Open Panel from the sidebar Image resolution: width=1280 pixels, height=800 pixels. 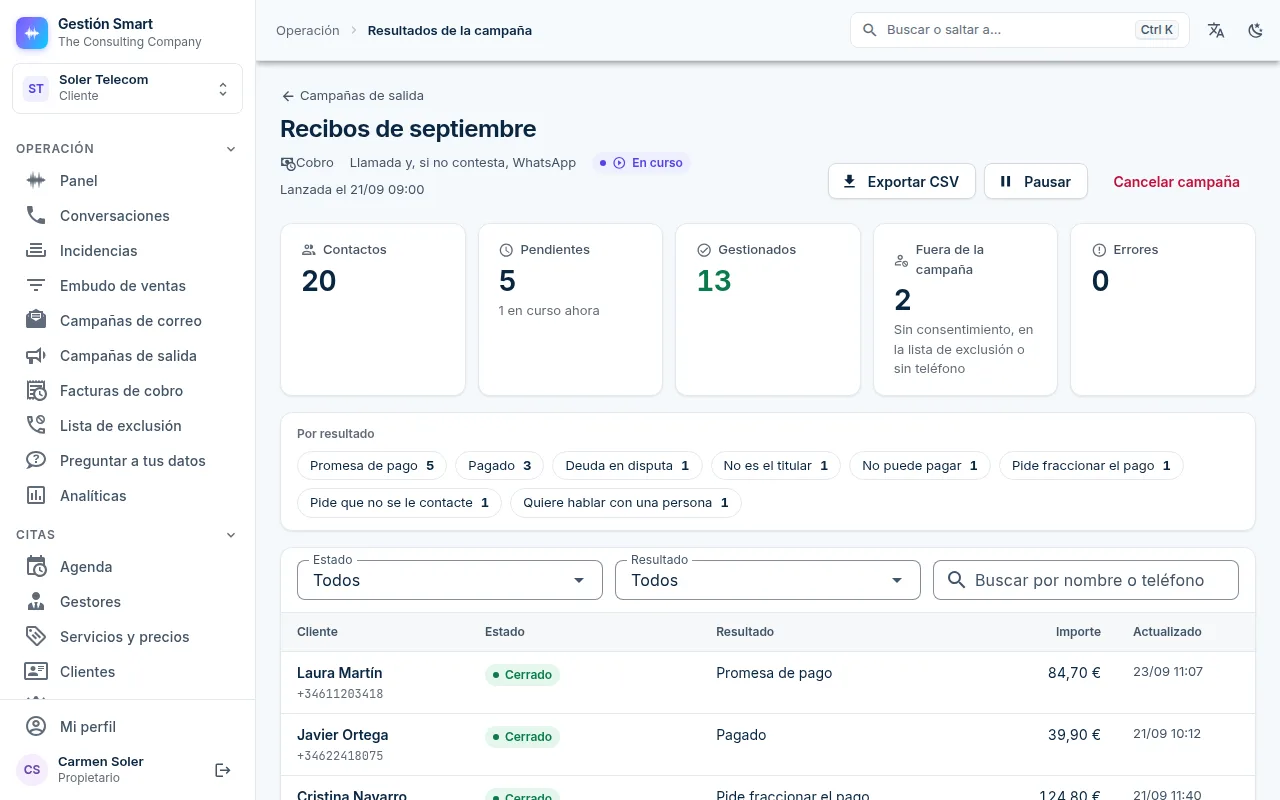point(127,181)
